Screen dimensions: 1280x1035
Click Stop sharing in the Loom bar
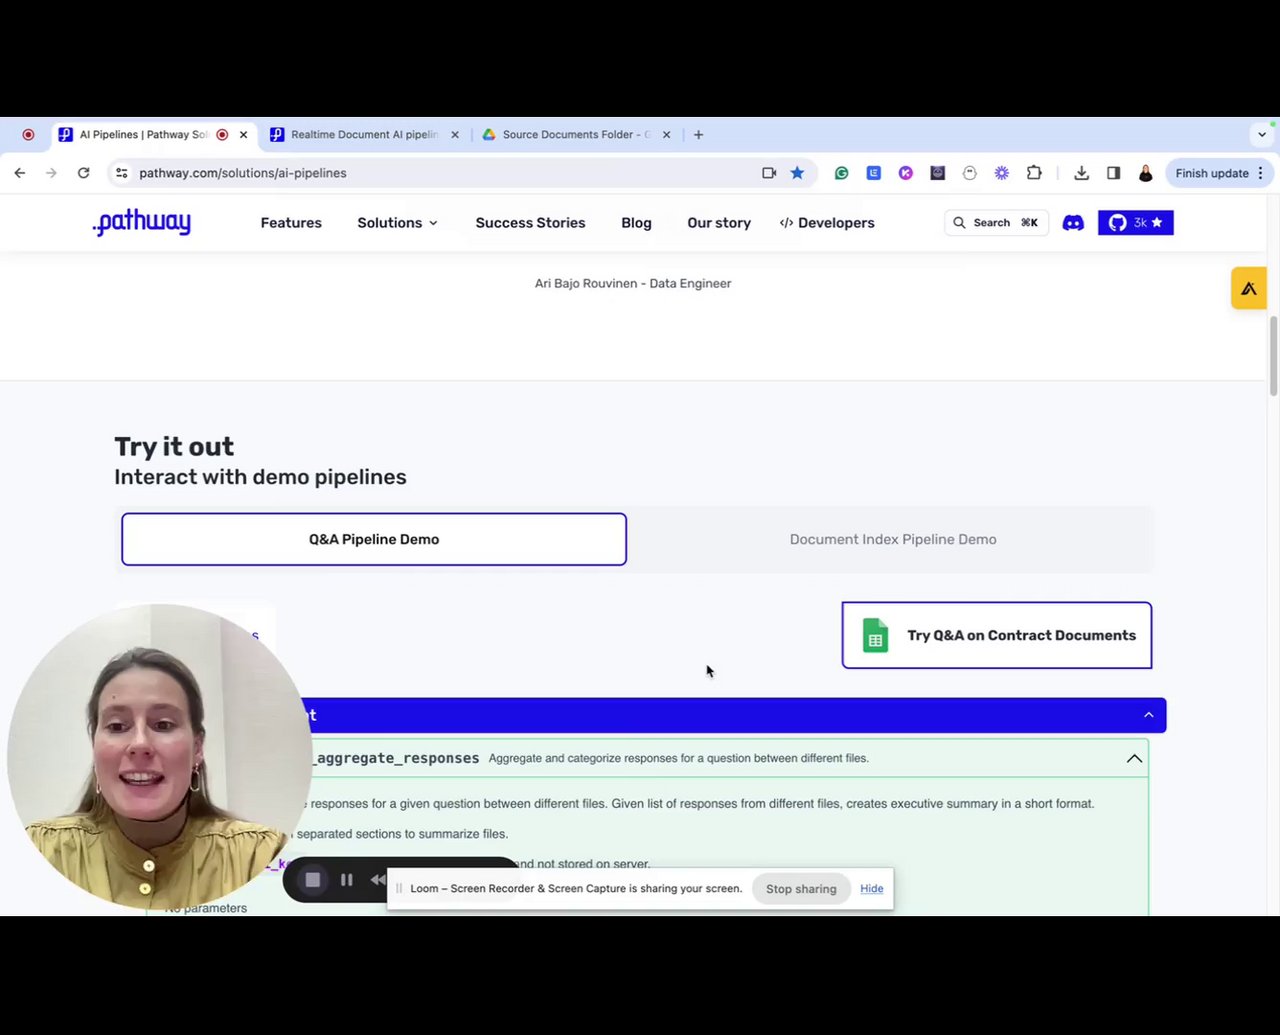tap(801, 889)
